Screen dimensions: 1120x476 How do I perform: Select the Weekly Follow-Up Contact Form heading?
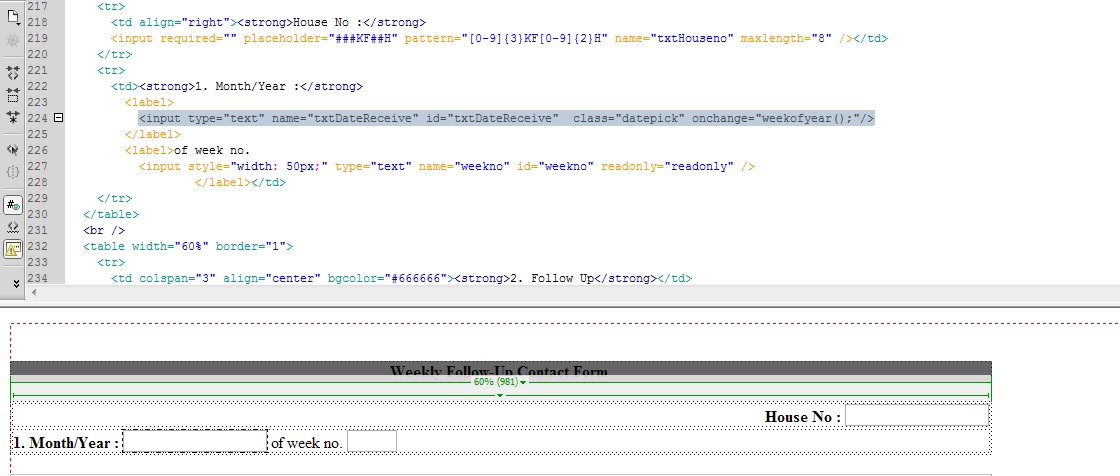(499, 371)
